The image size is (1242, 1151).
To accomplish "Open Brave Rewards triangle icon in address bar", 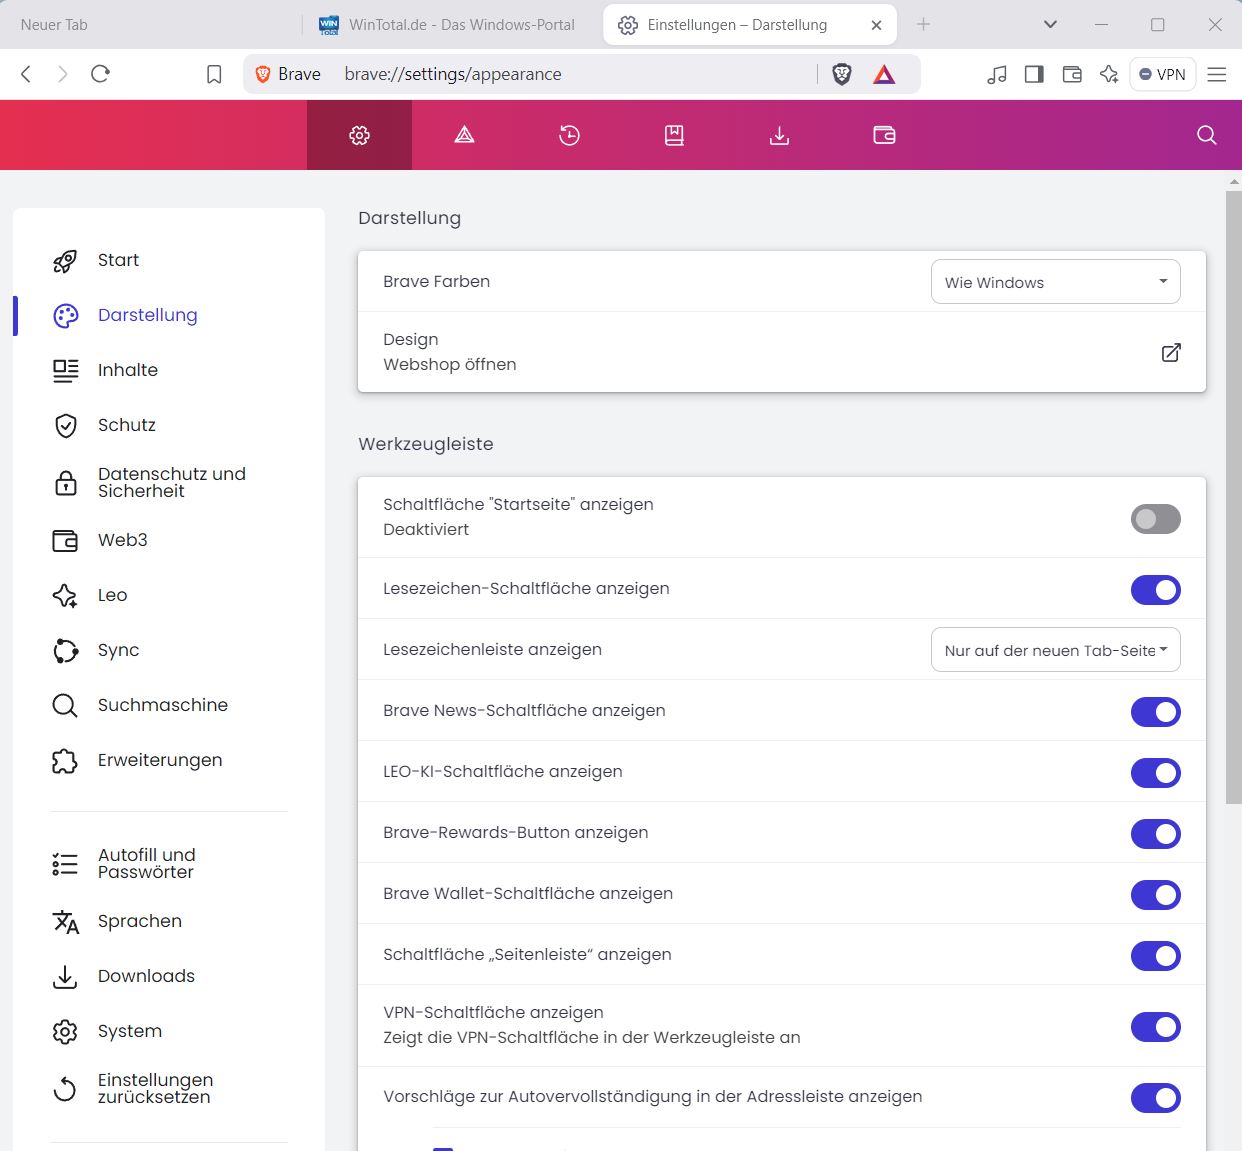I will [884, 74].
